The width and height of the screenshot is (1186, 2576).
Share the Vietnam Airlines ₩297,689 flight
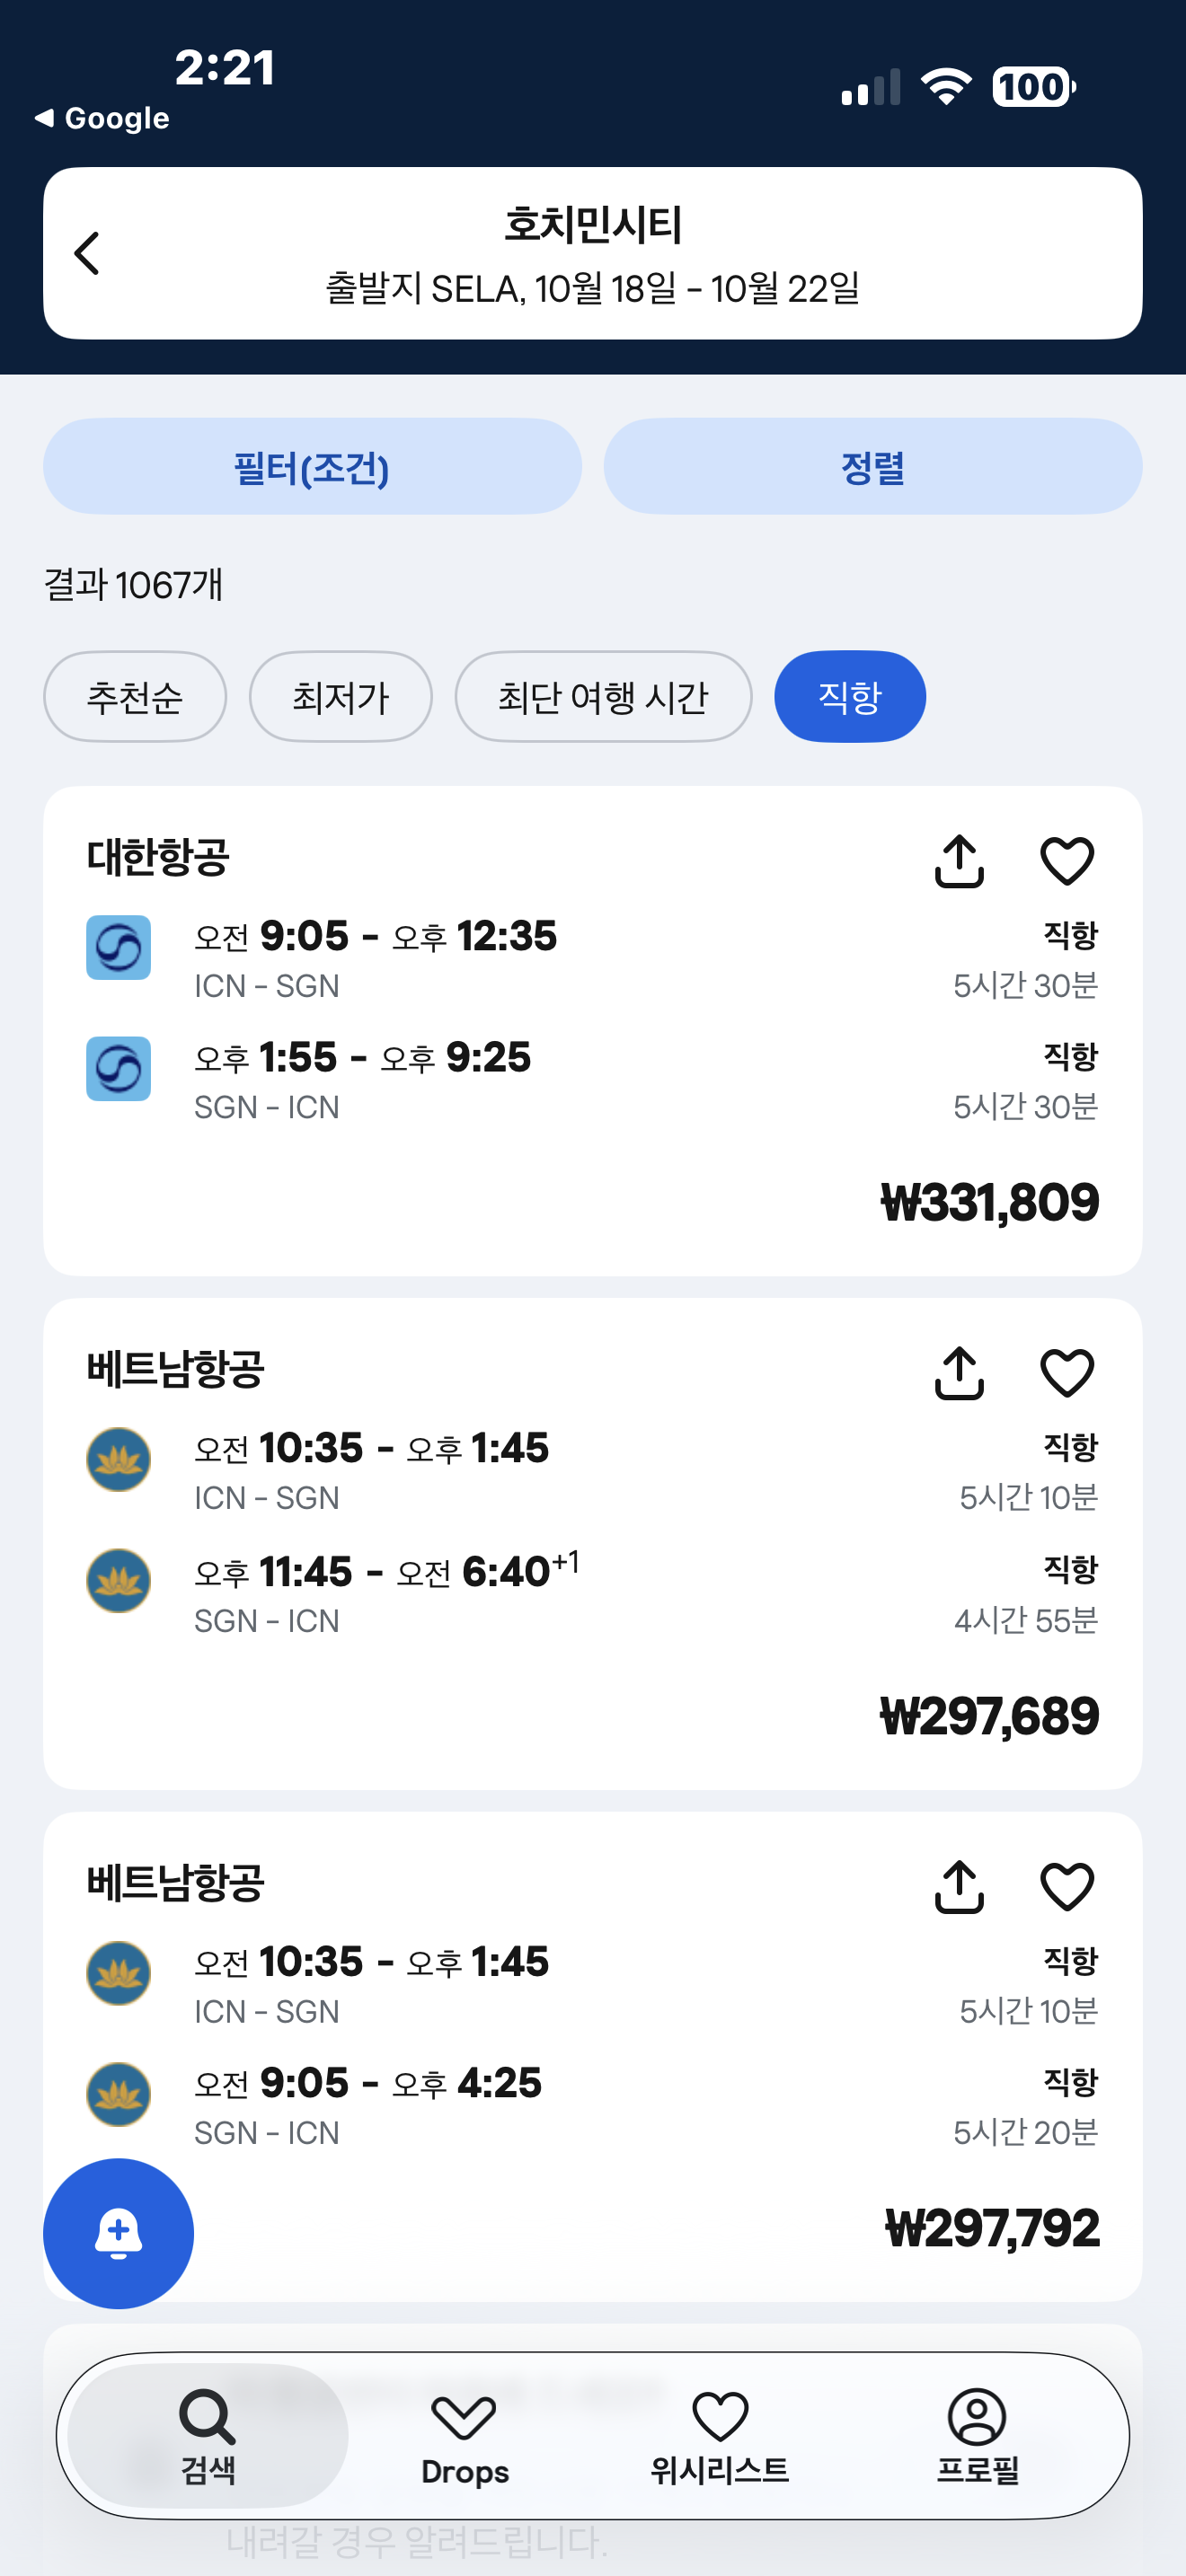[959, 1373]
